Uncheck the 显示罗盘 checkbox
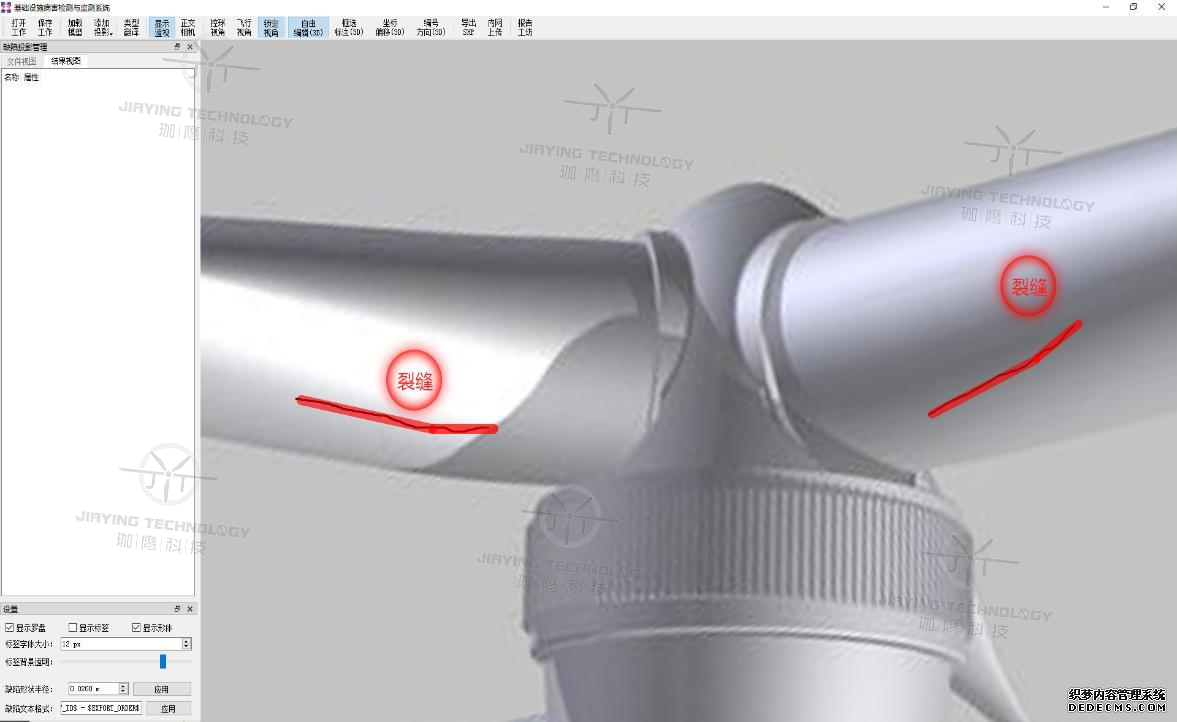The height and width of the screenshot is (722, 1177). 10,628
